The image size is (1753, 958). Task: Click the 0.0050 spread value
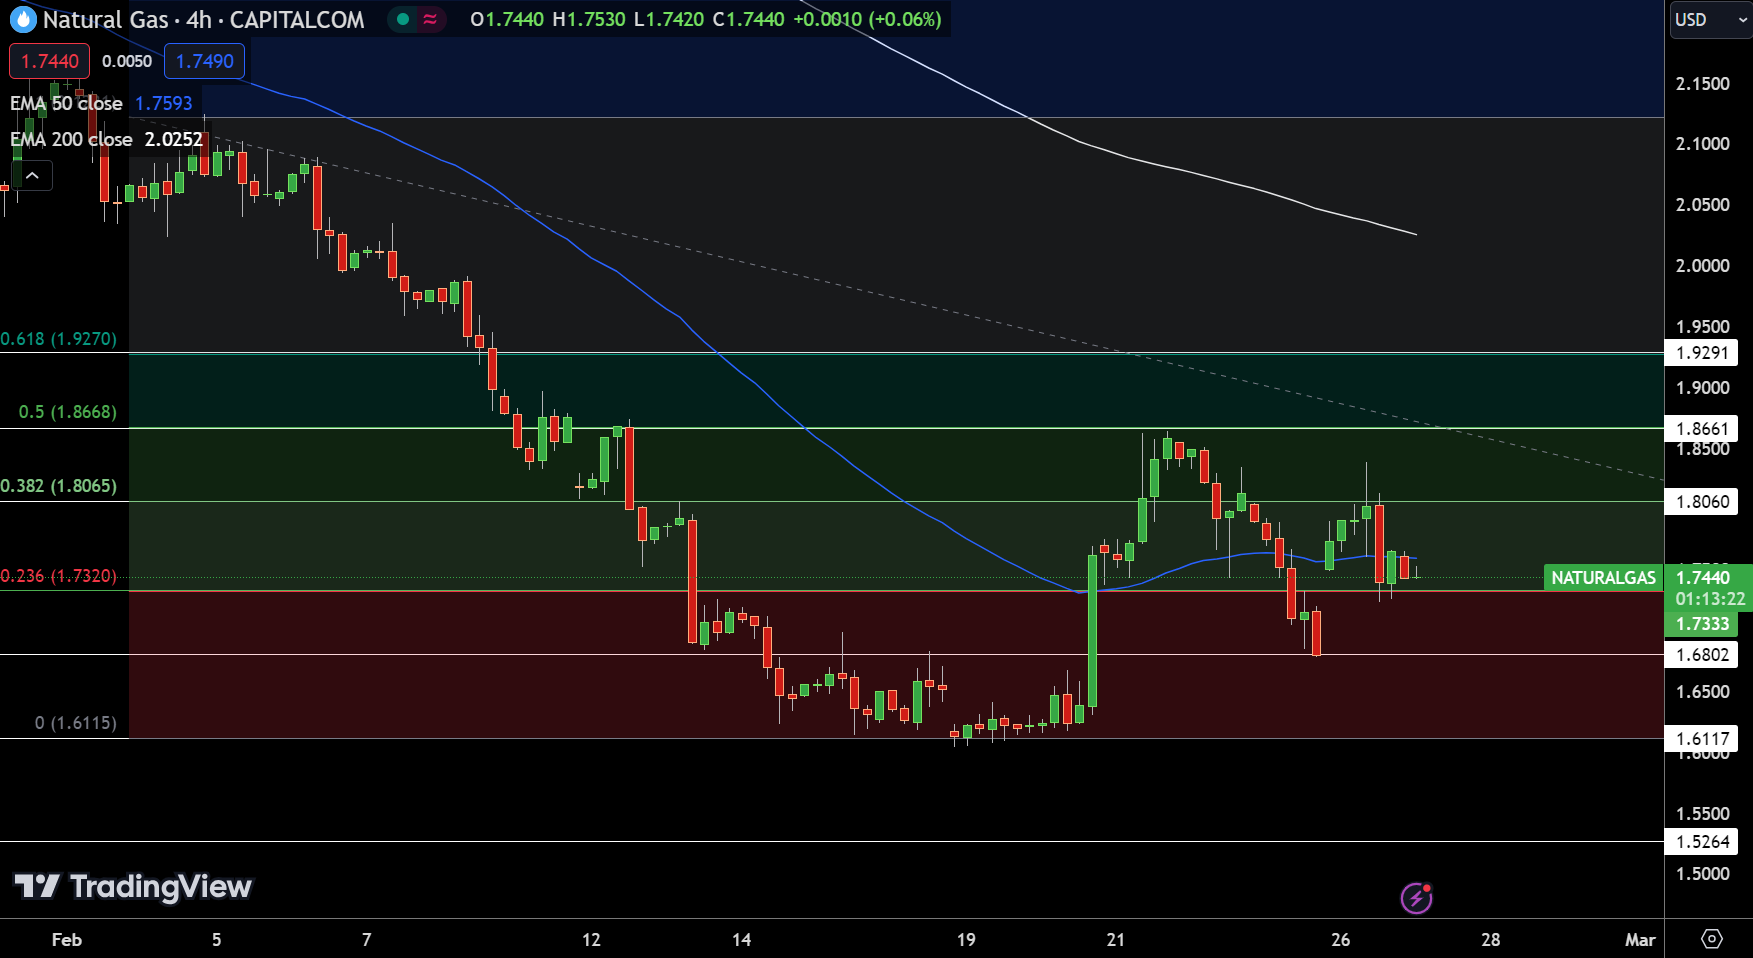click(x=127, y=61)
